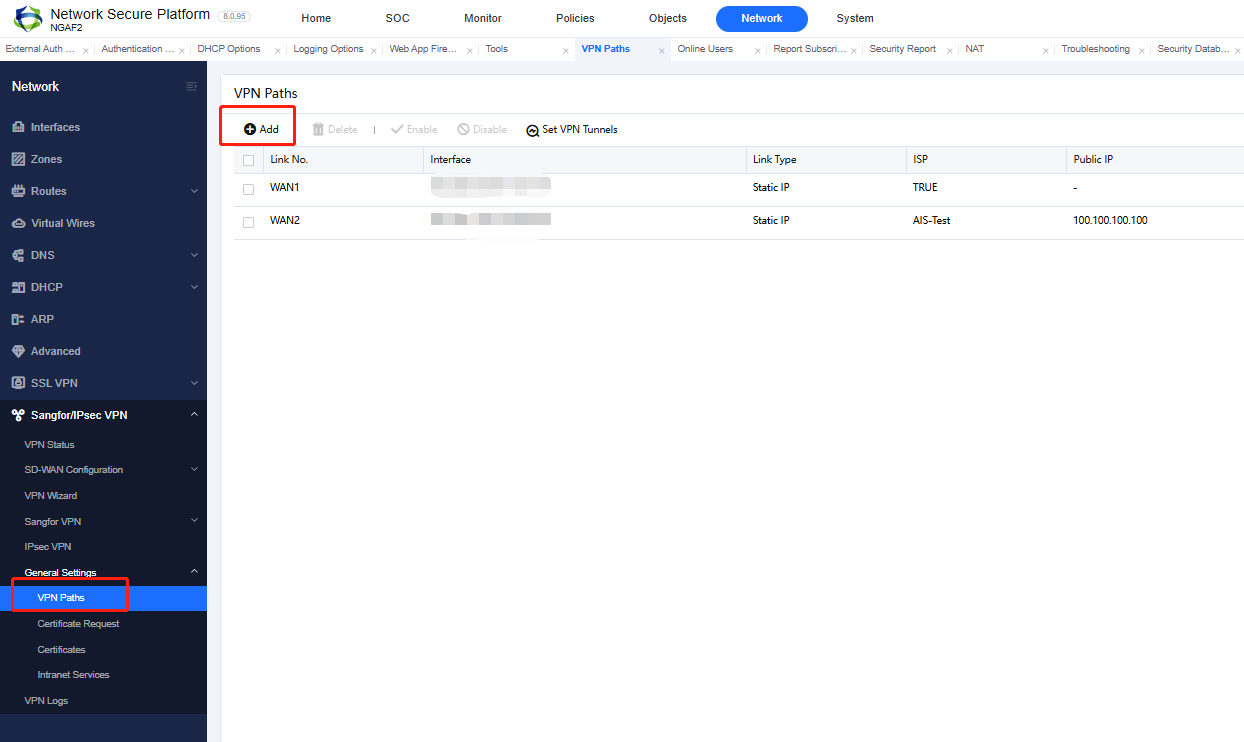1244x742 pixels.
Task: Expand the SD-WAN Configuration submenu
Action: coord(75,469)
